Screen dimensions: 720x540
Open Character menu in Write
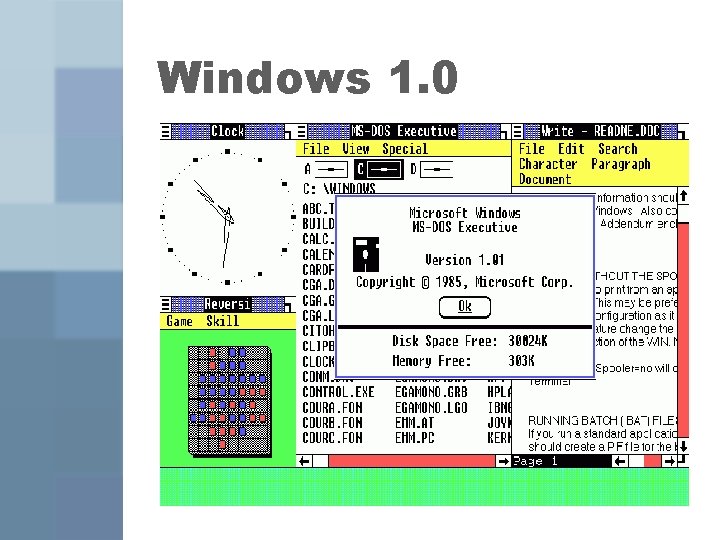(x=548, y=164)
